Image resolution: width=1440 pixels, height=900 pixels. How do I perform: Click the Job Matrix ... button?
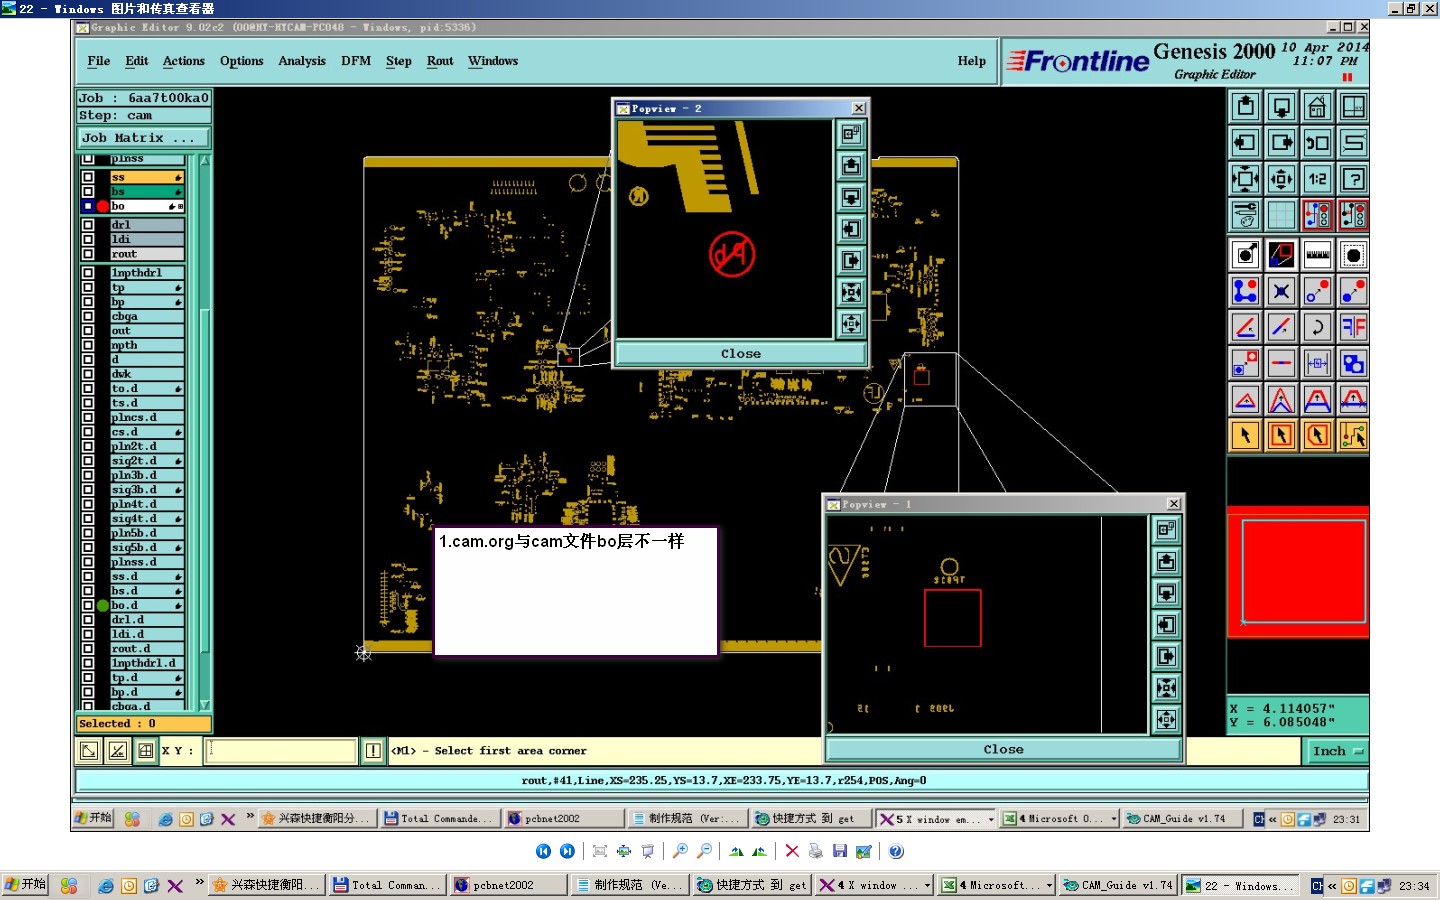pyautogui.click(x=144, y=138)
